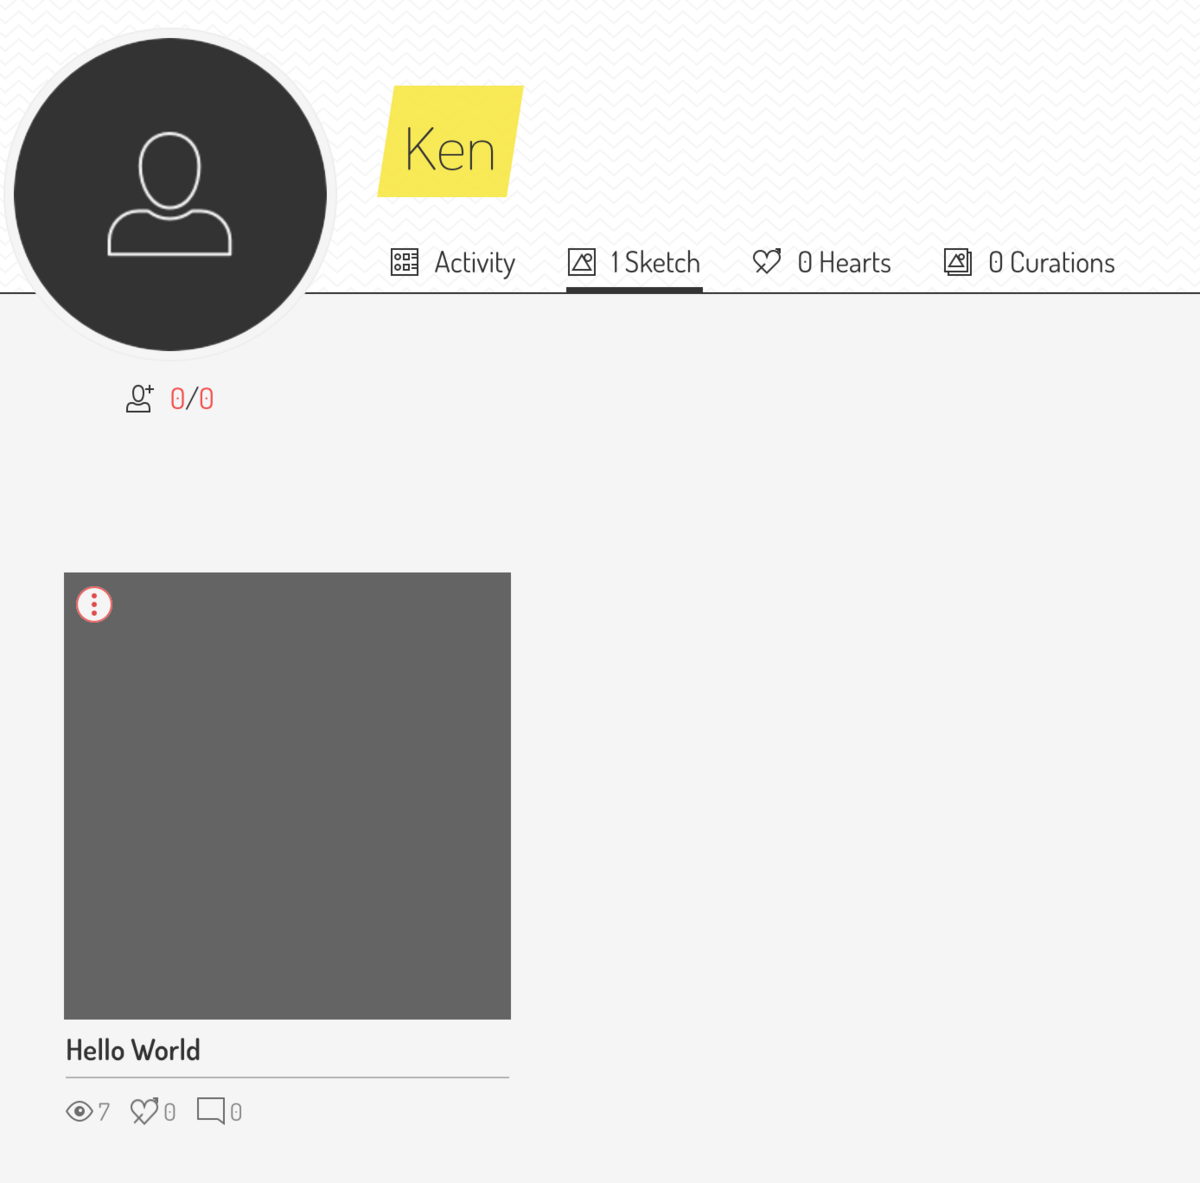This screenshot has height=1183, width=1200.
Task: Click the add-follower person icon under the avatar
Action: point(138,397)
